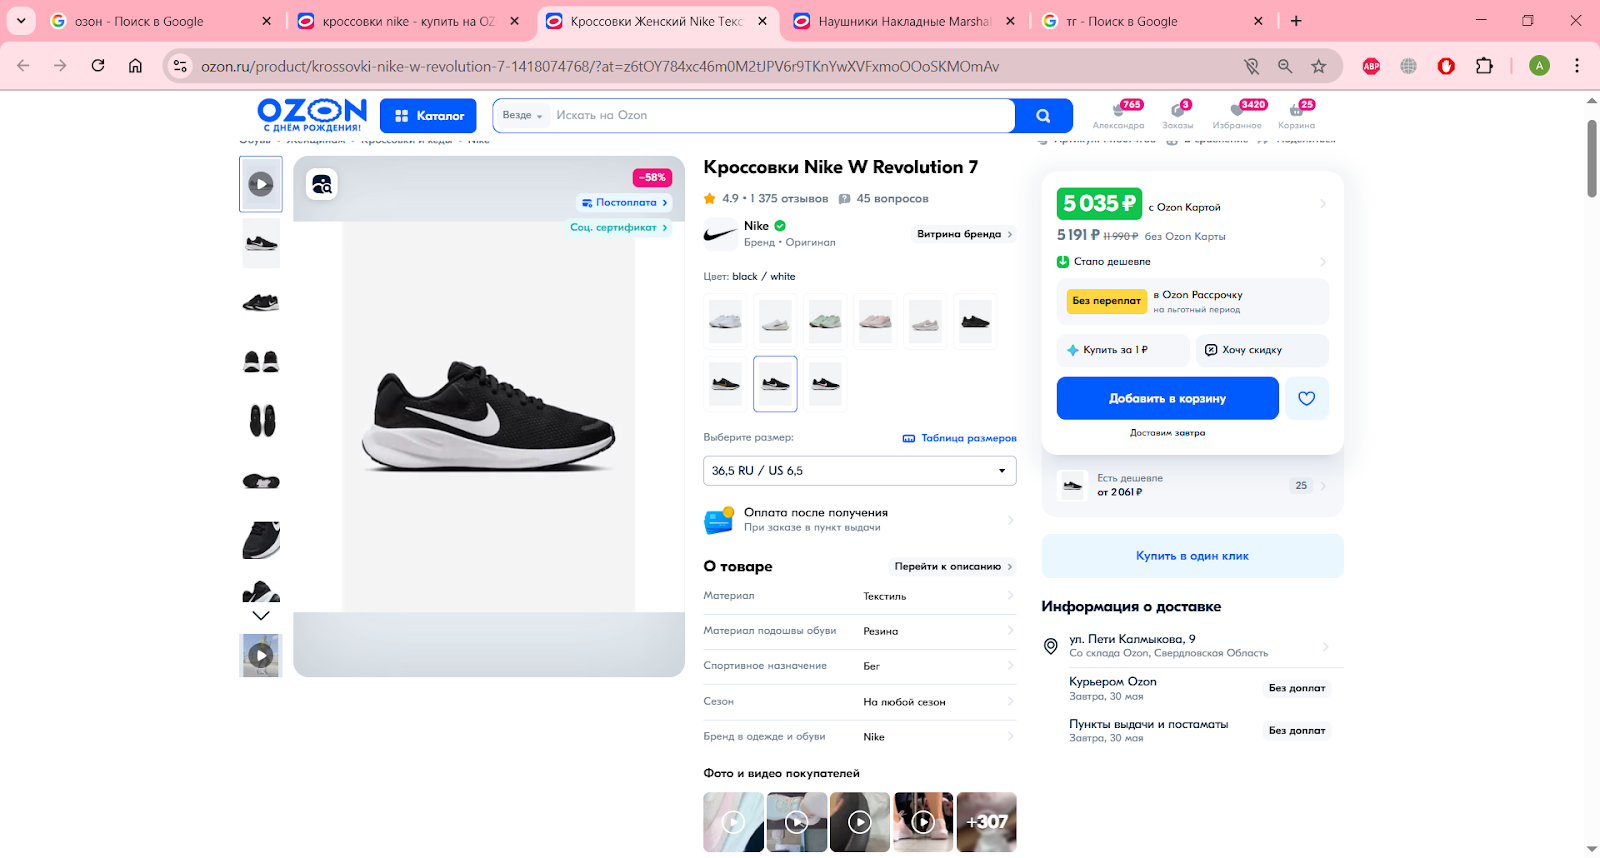Screen dimensions: 1600x858
Task: Select the top-view shoes thumbnail
Action: tap(261, 421)
